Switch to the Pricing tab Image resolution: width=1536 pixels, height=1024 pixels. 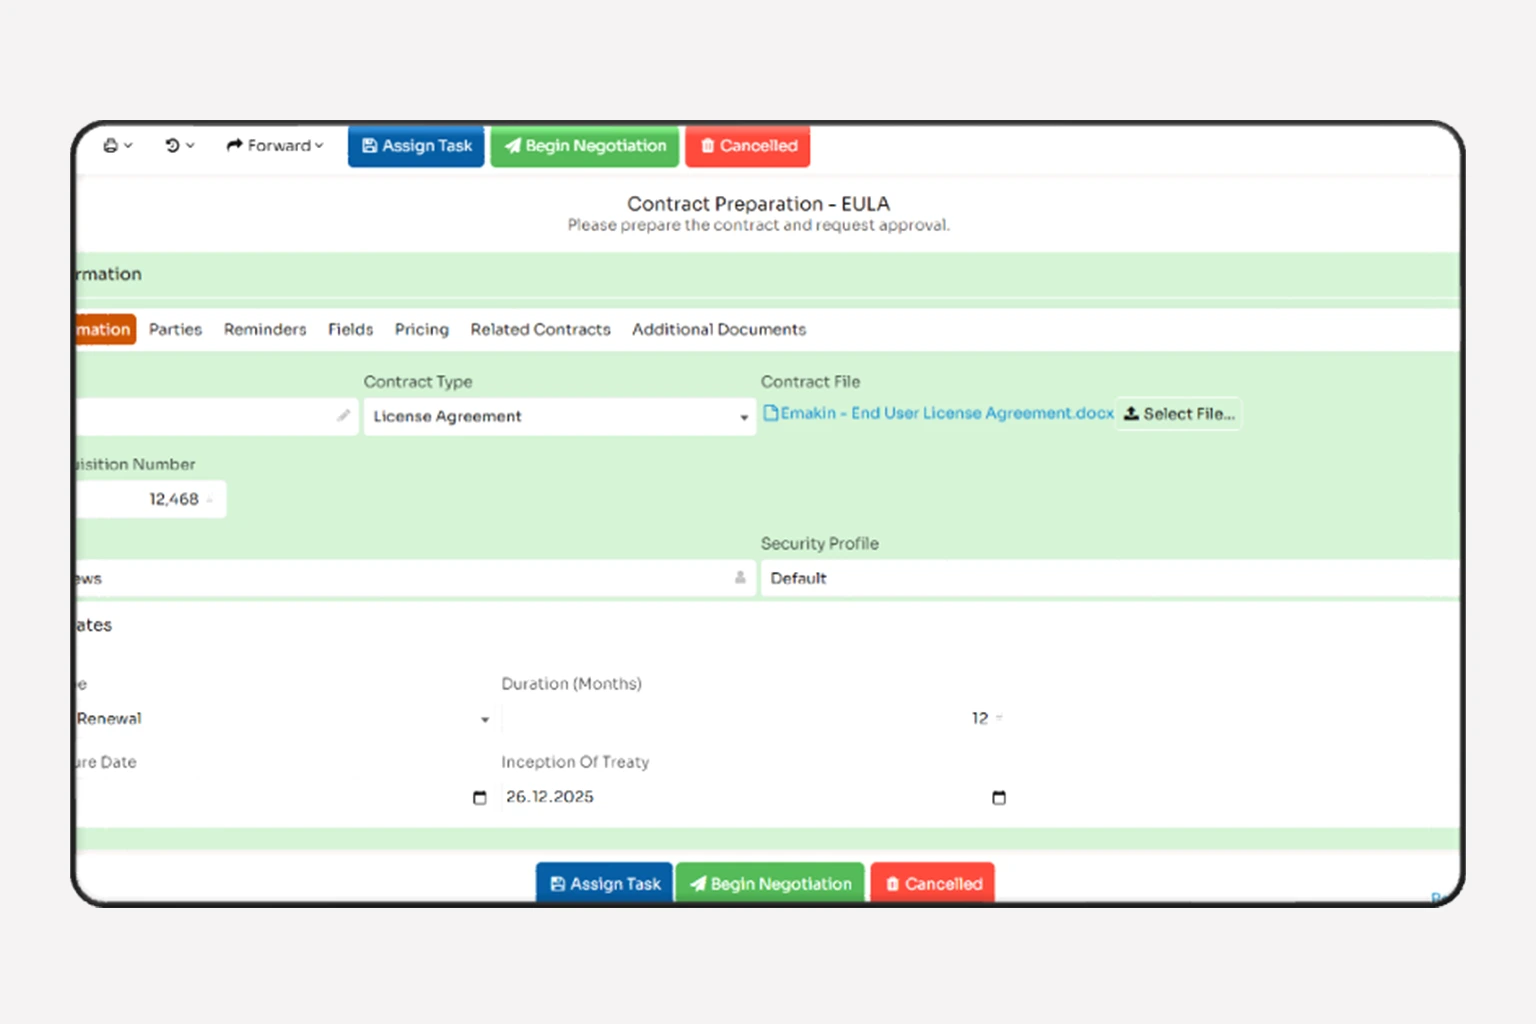tap(421, 329)
